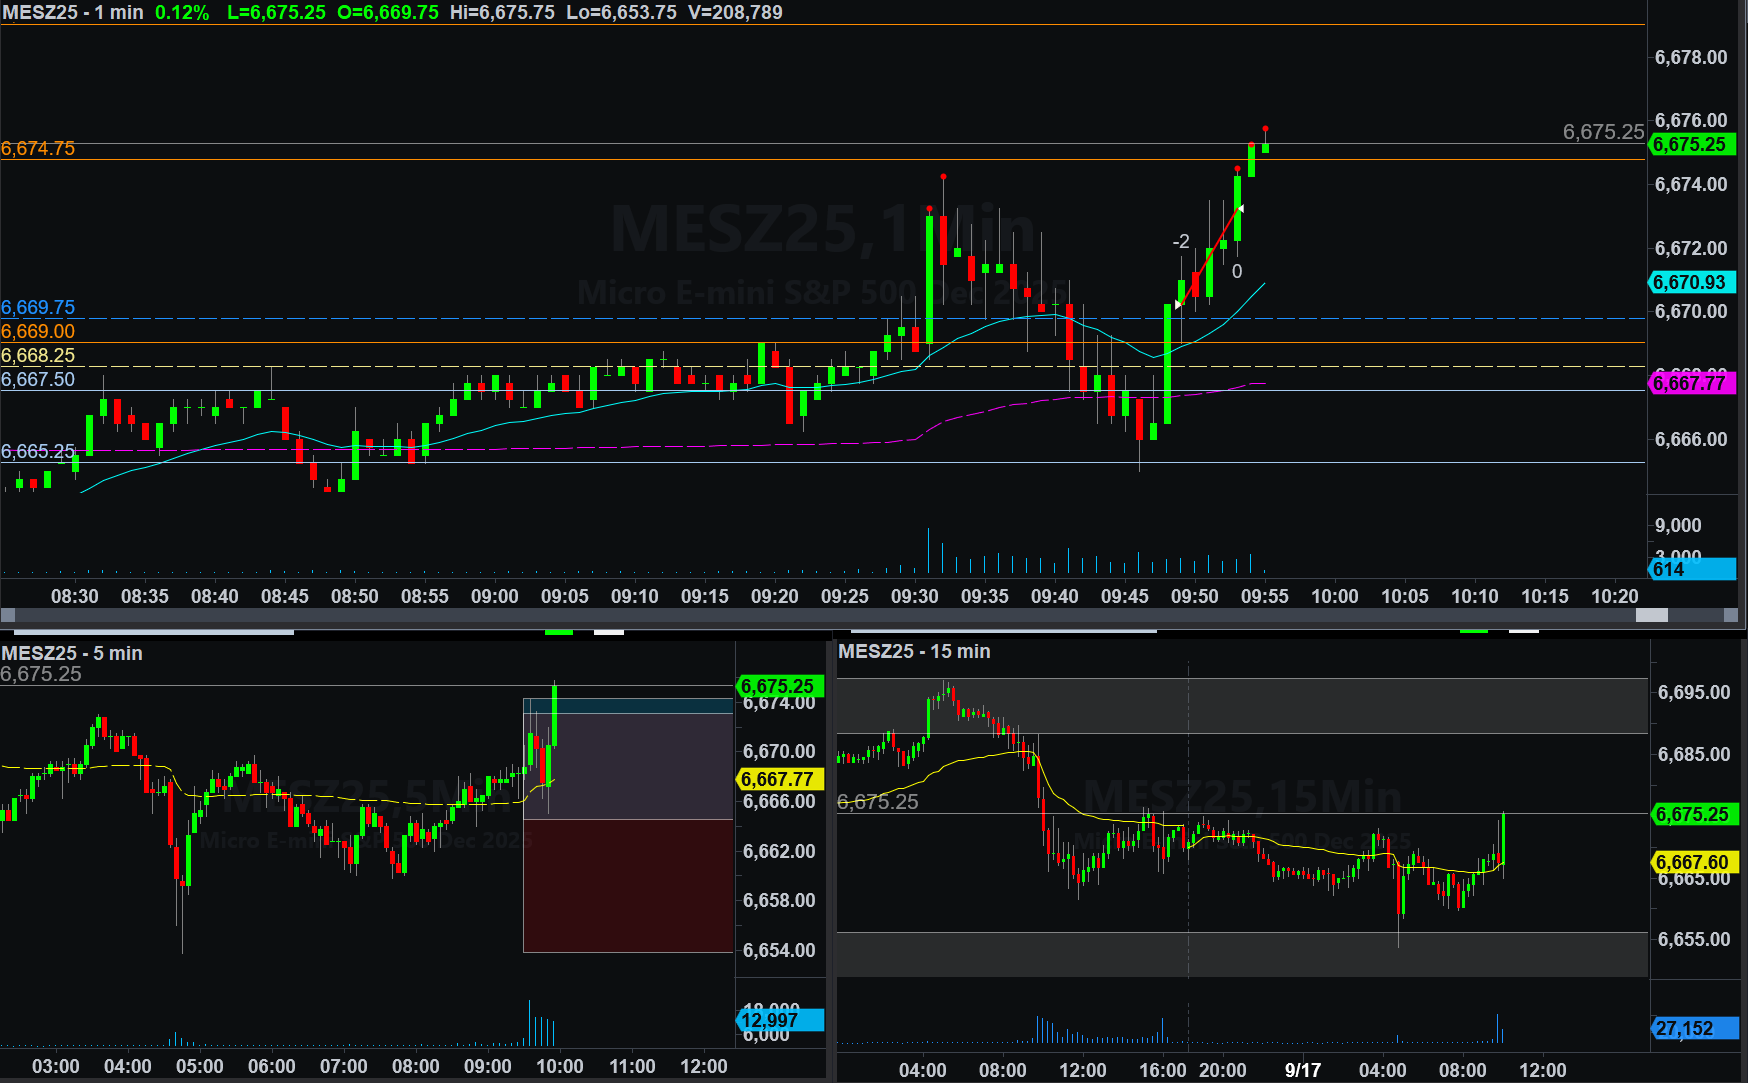Select the white trade exit triangle marker
Screen dimensions: 1748x1083
point(1240,208)
